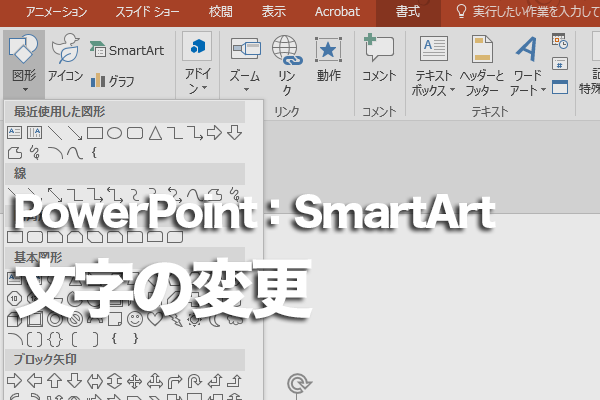Choose triangle shape in recent shapes
Viewport: 600px width, 400px height.
pos(155,133)
